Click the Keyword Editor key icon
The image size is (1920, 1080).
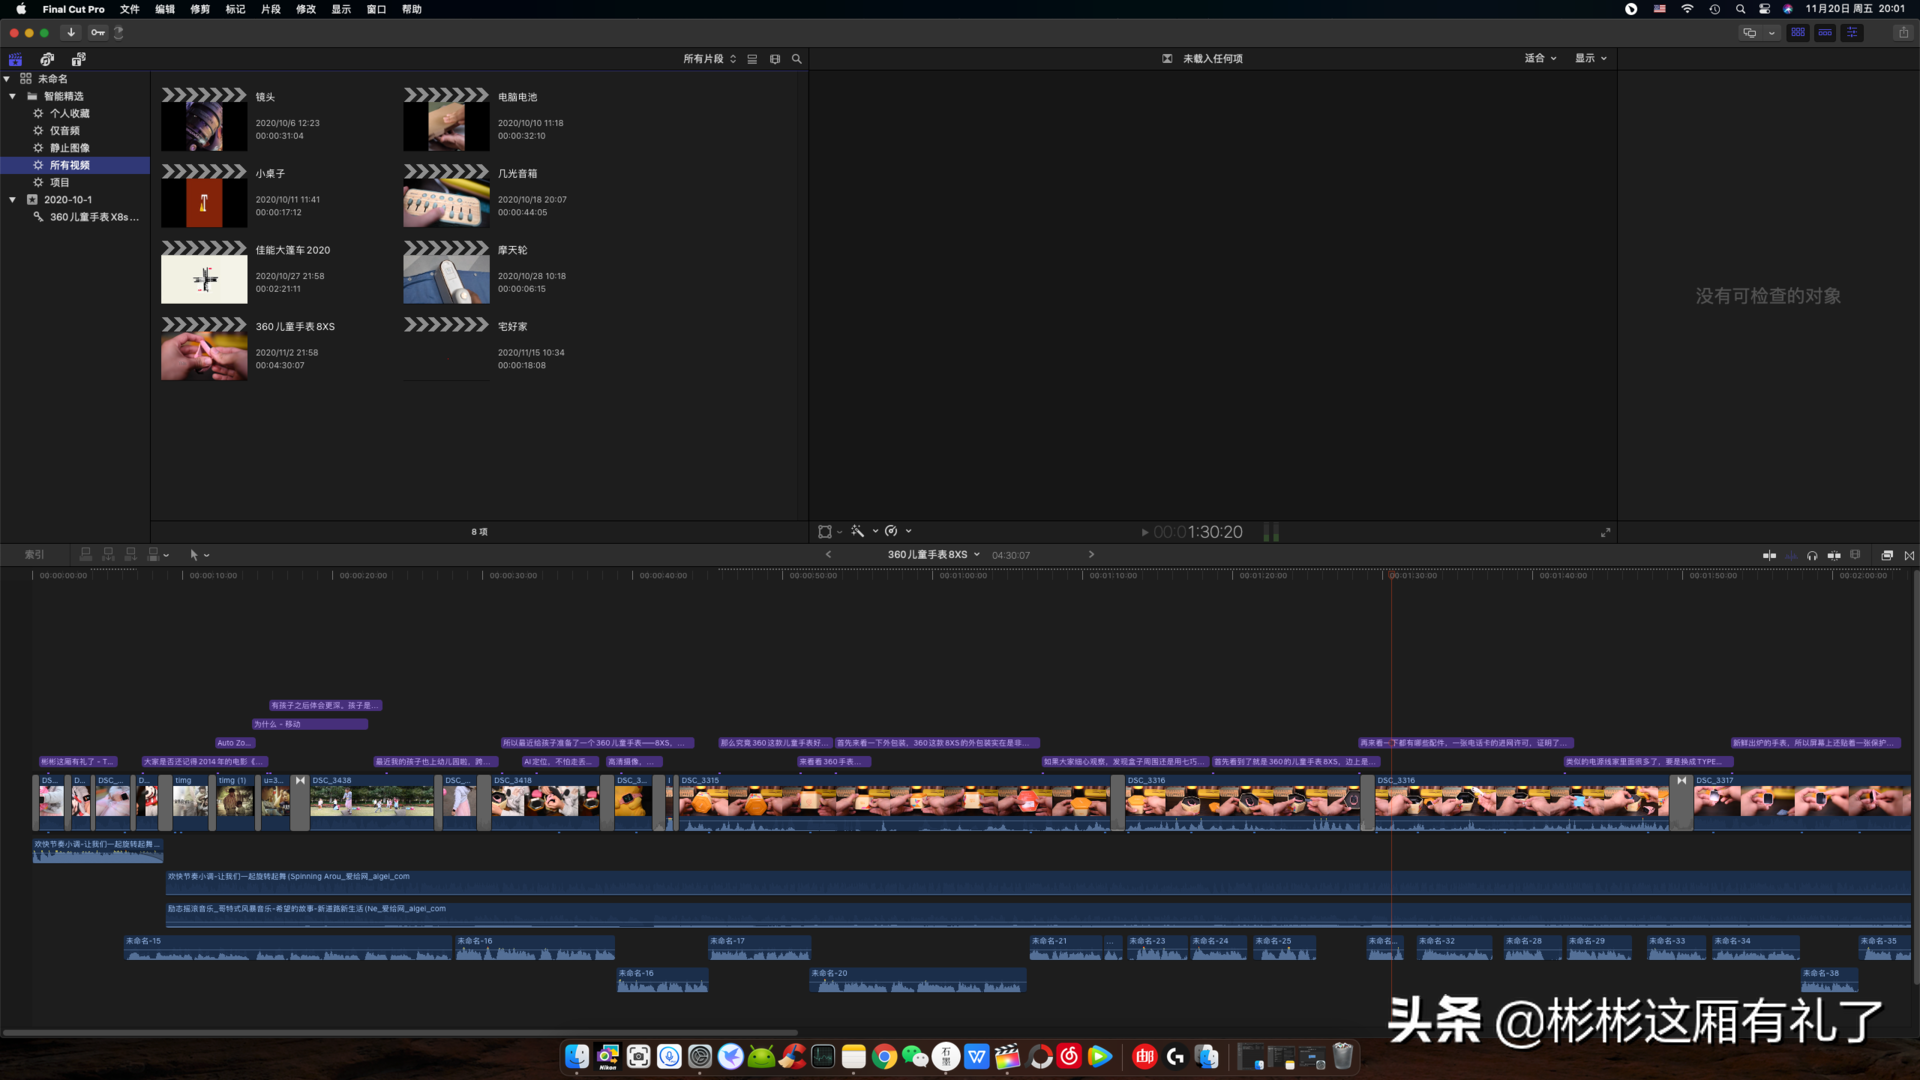point(97,32)
